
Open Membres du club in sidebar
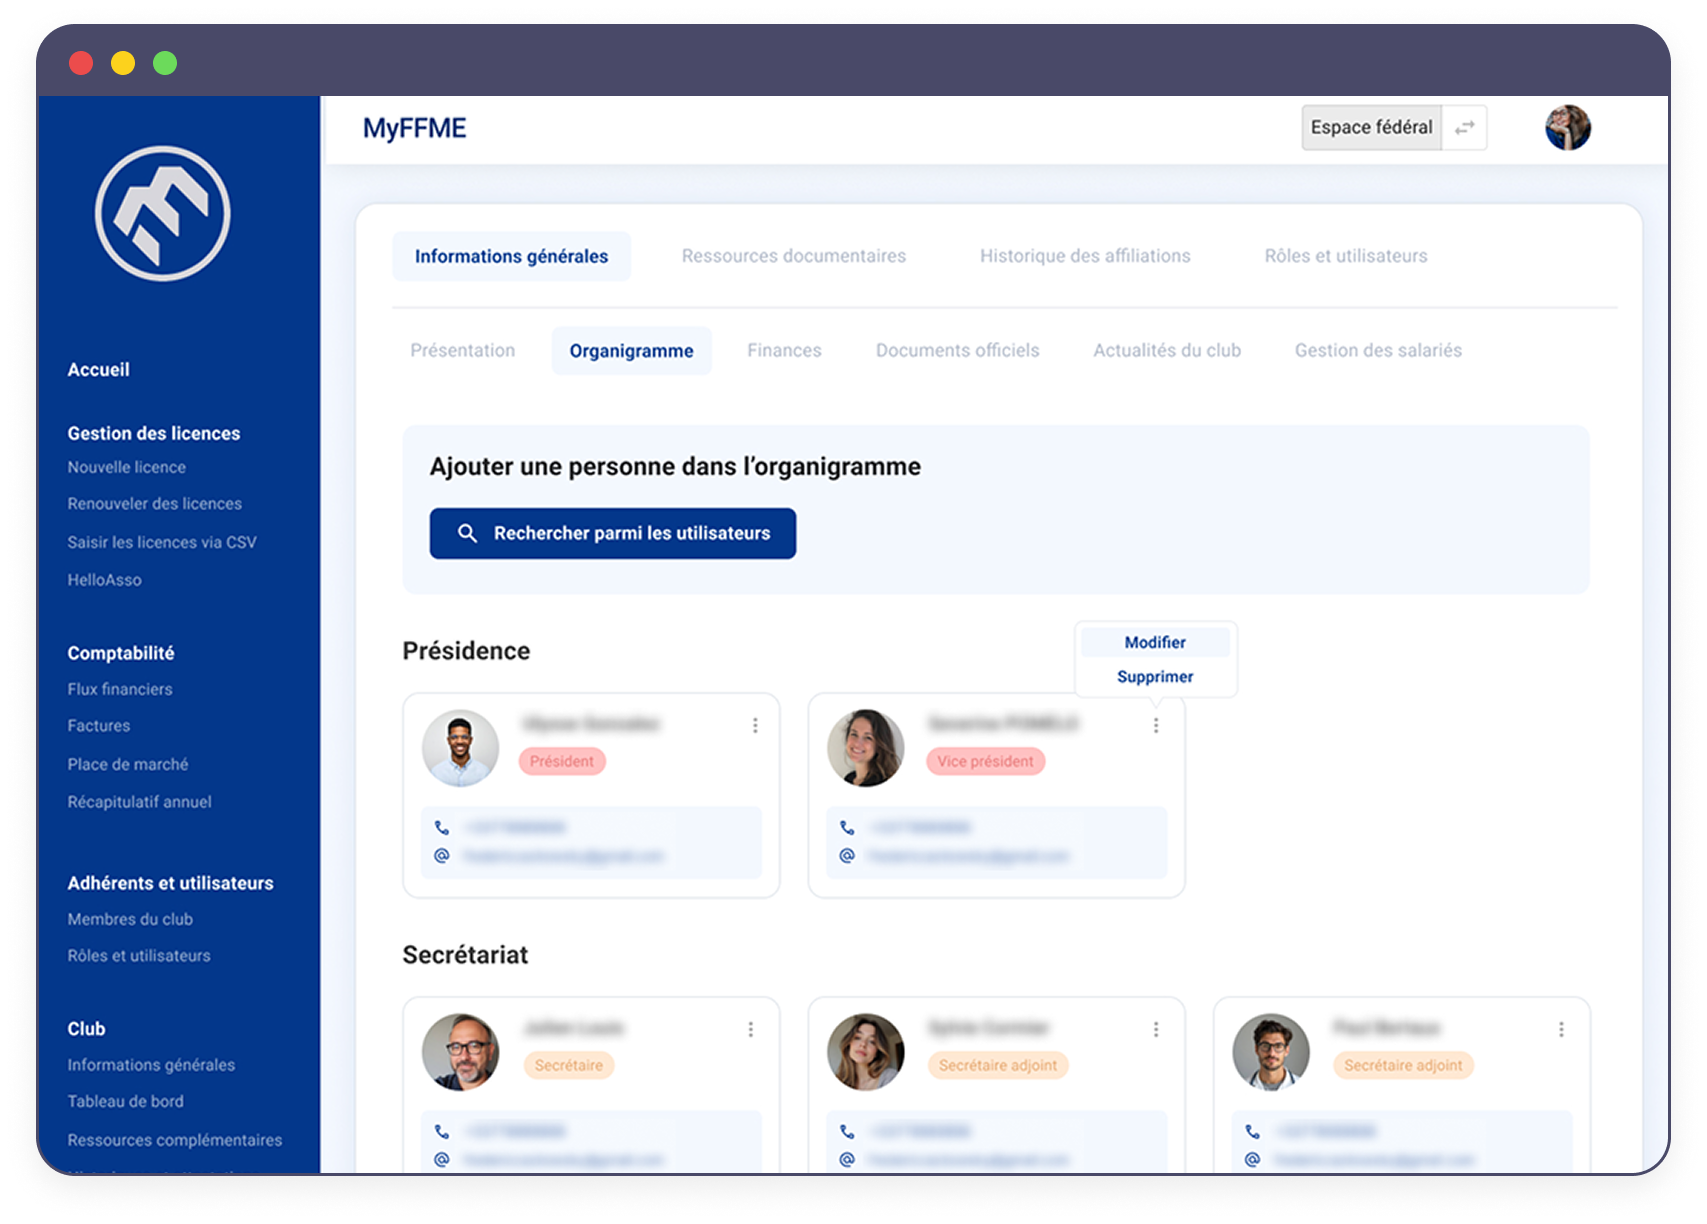pos(130,919)
